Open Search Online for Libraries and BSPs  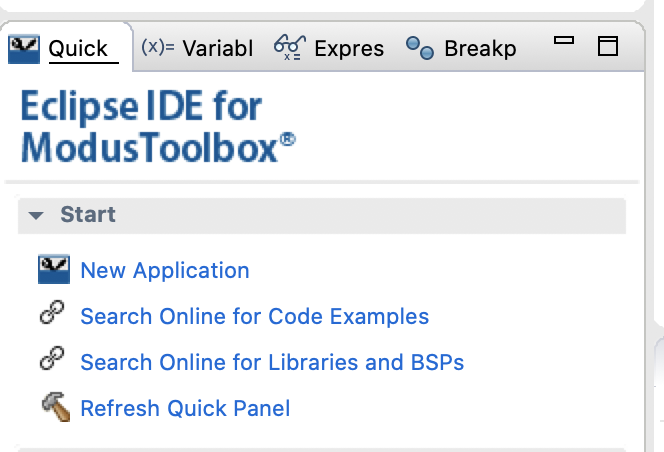click(x=272, y=361)
